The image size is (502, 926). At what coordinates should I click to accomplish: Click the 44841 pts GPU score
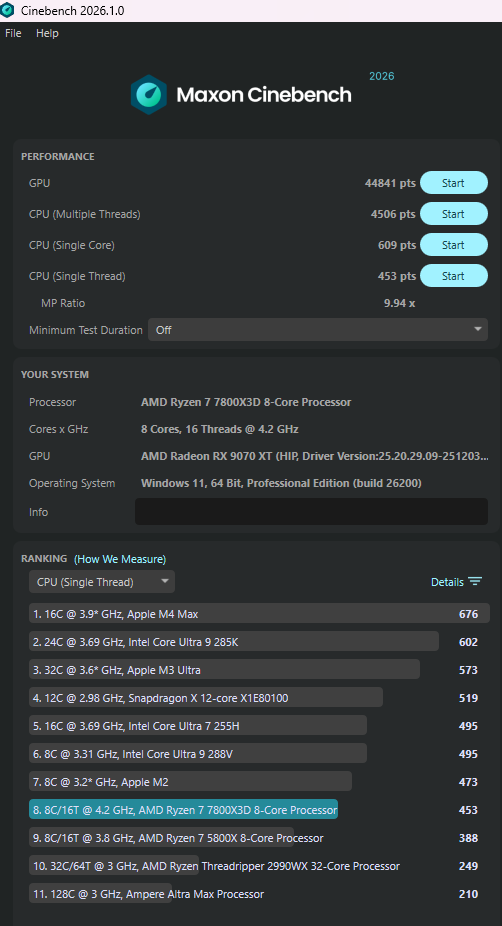pos(390,183)
